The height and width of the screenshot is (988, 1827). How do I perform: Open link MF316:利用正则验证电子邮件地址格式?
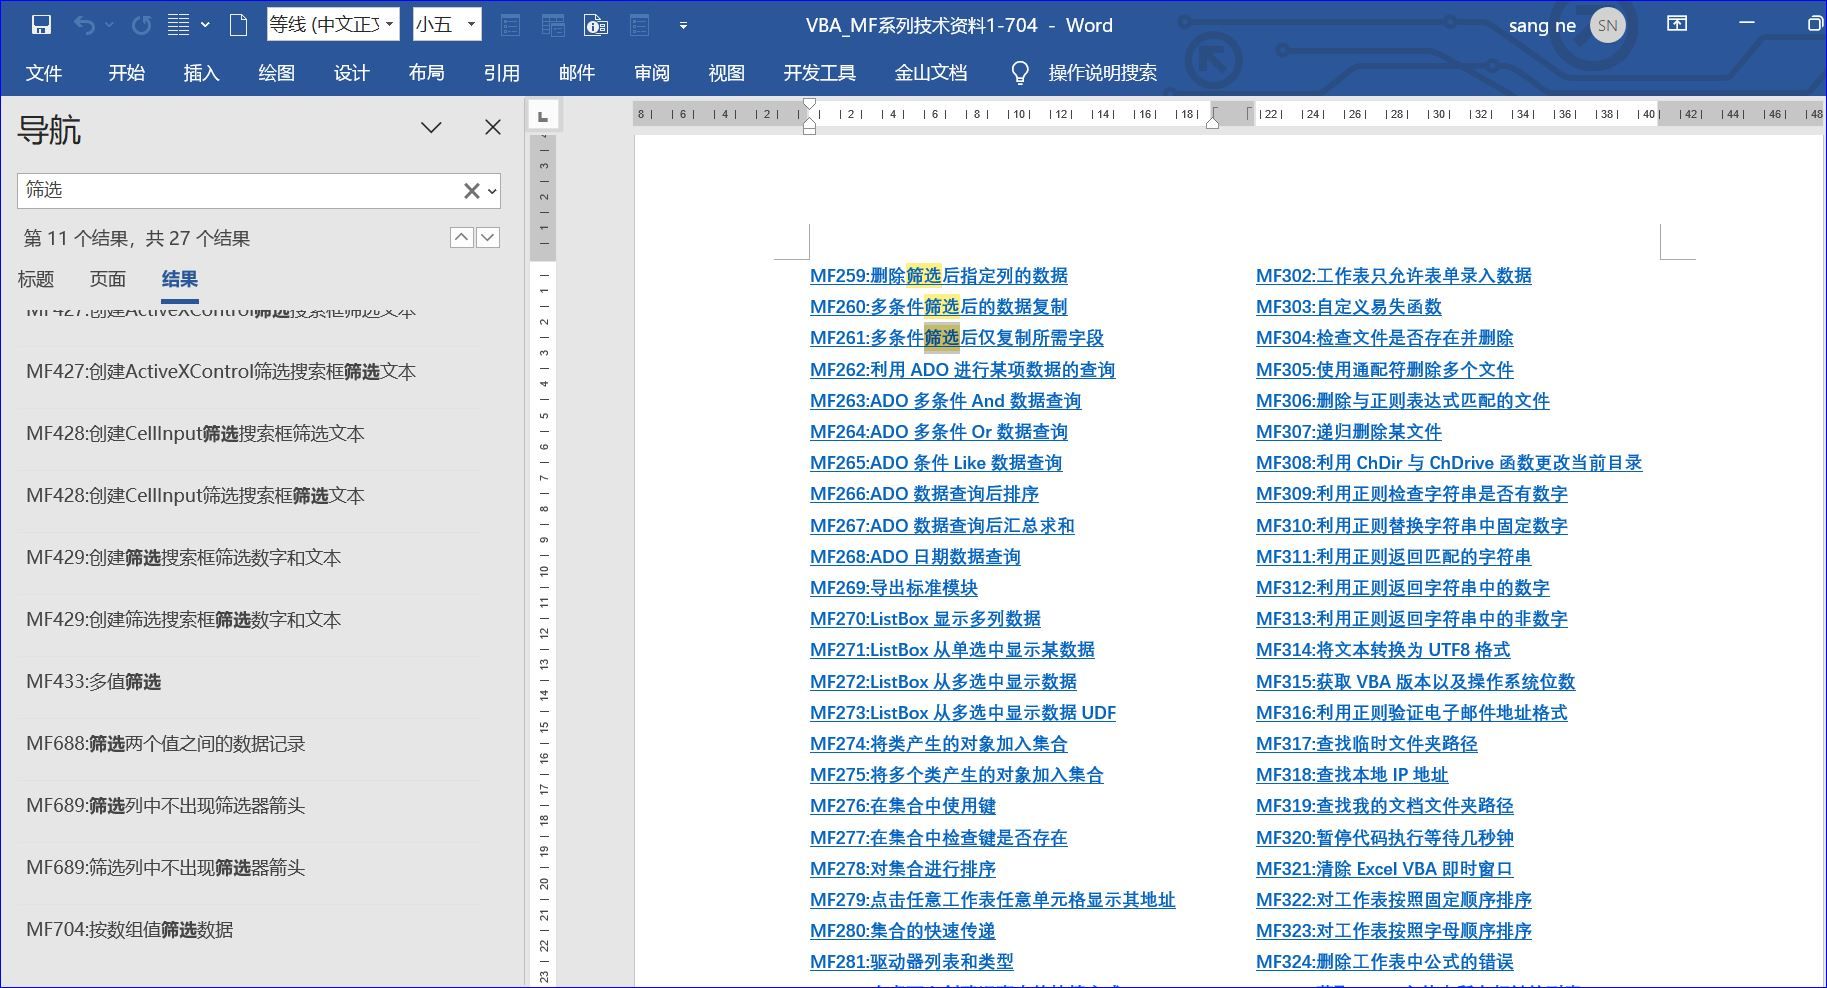pyautogui.click(x=1412, y=713)
